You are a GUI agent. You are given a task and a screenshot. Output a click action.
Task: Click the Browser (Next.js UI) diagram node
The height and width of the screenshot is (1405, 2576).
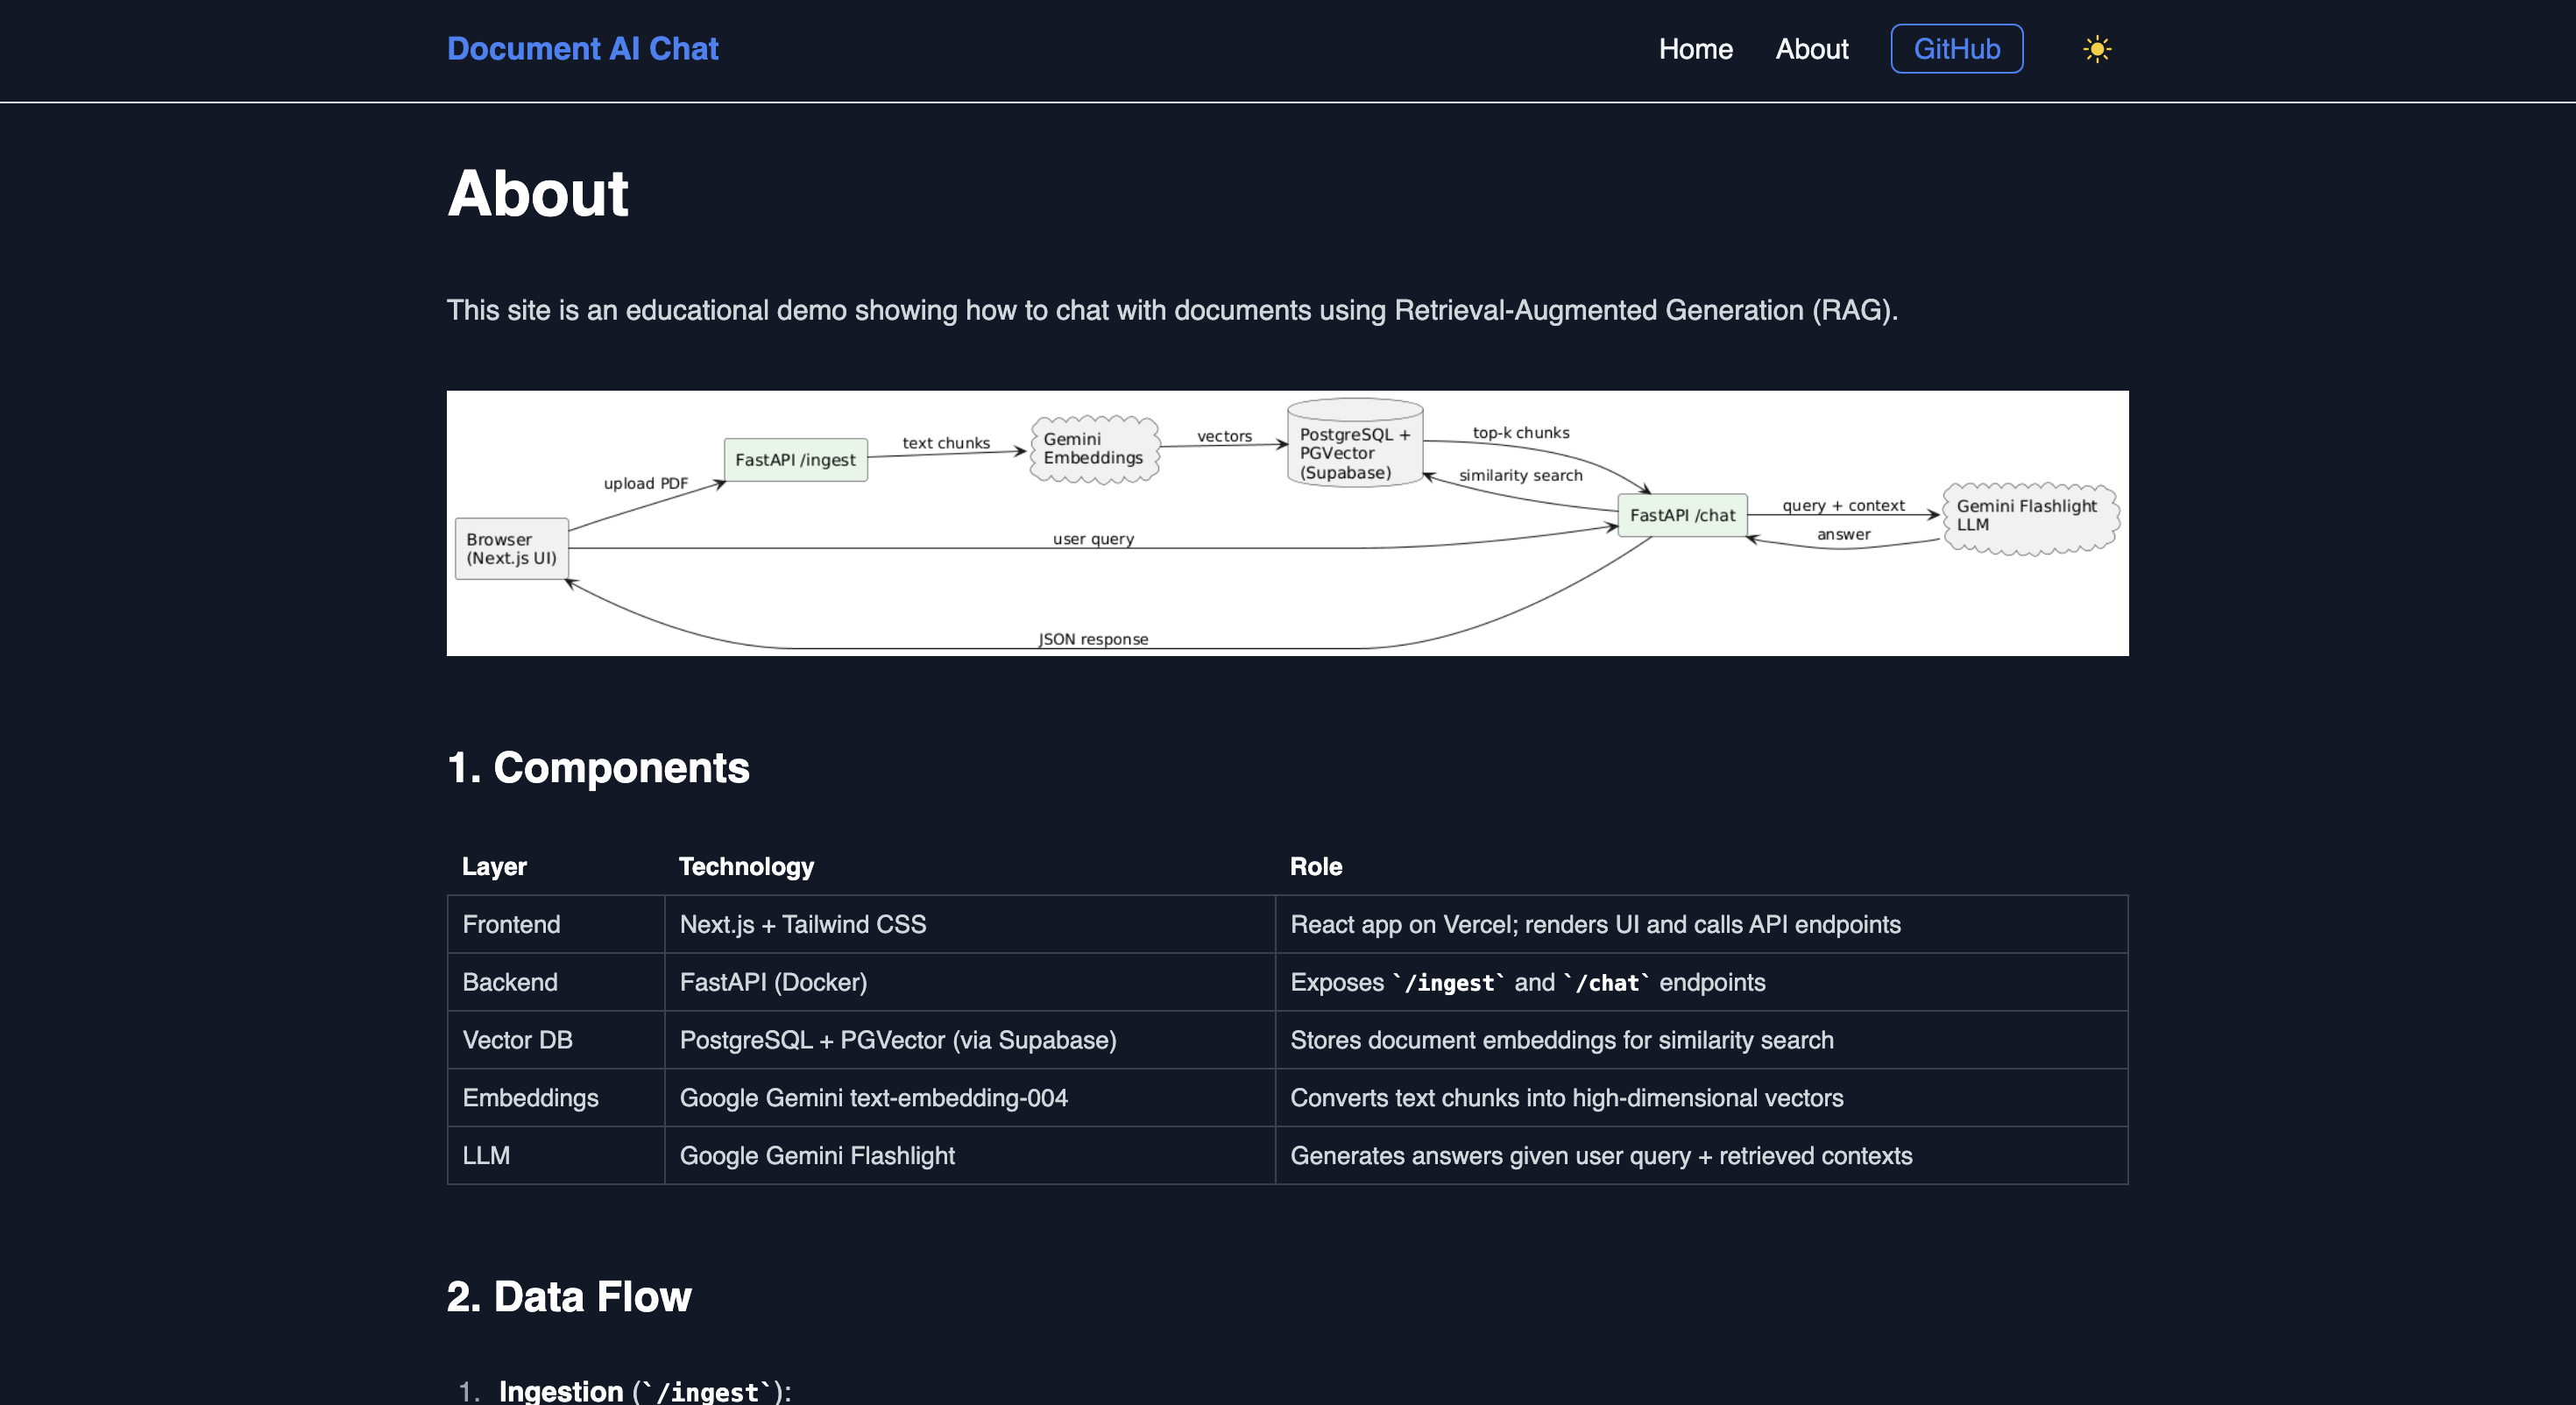pos(511,548)
